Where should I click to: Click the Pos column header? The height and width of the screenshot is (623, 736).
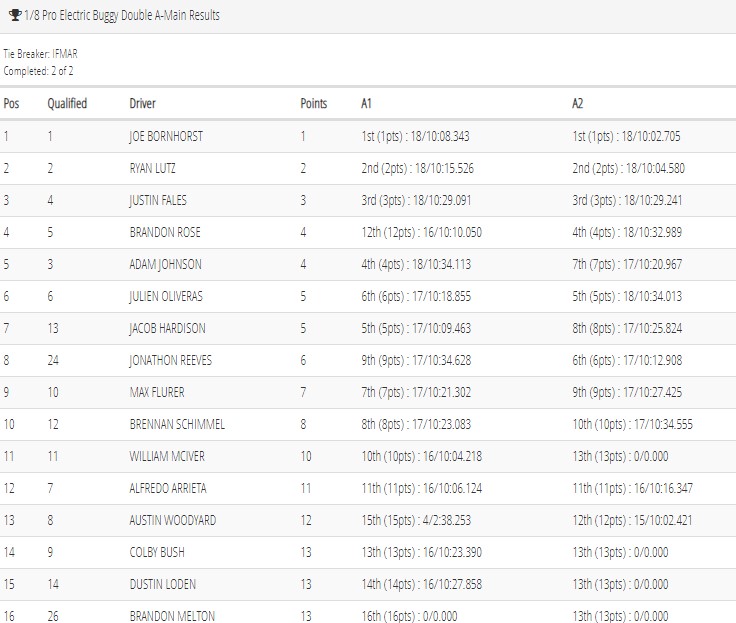pyautogui.click(x=11, y=103)
